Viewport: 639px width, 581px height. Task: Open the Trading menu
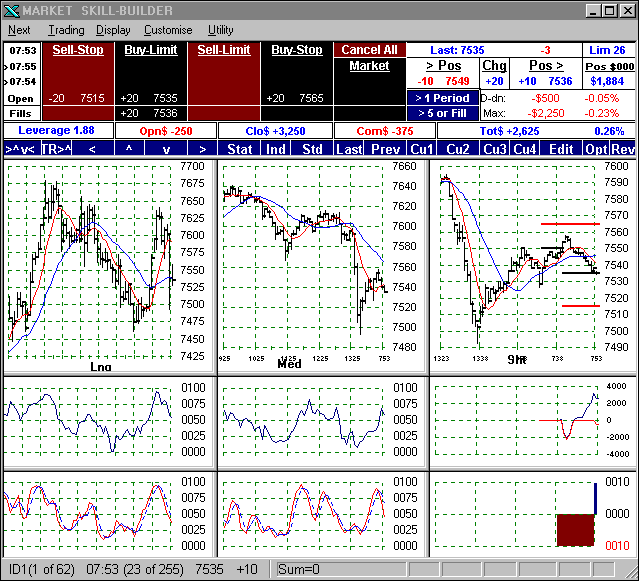(x=66, y=30)
